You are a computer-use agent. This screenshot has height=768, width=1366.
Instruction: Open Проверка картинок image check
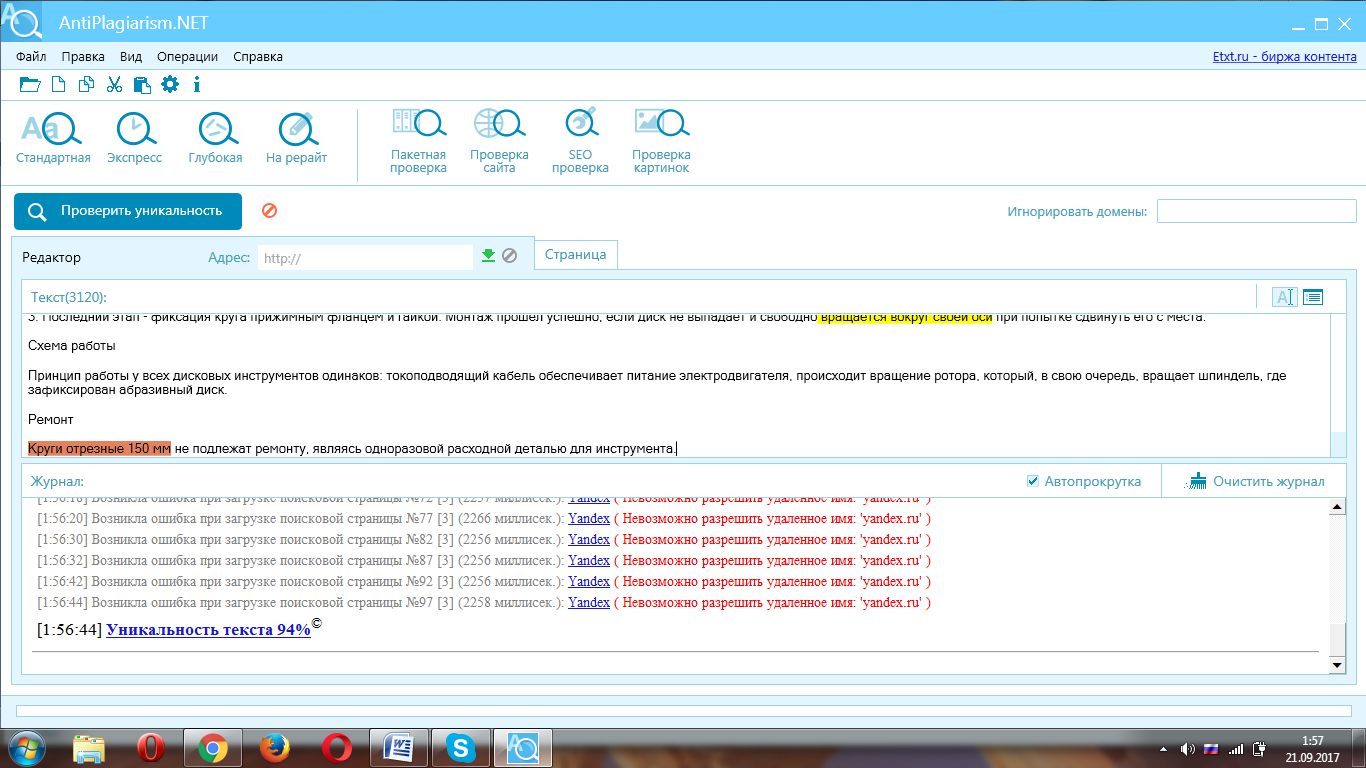(x=661, y=140)
